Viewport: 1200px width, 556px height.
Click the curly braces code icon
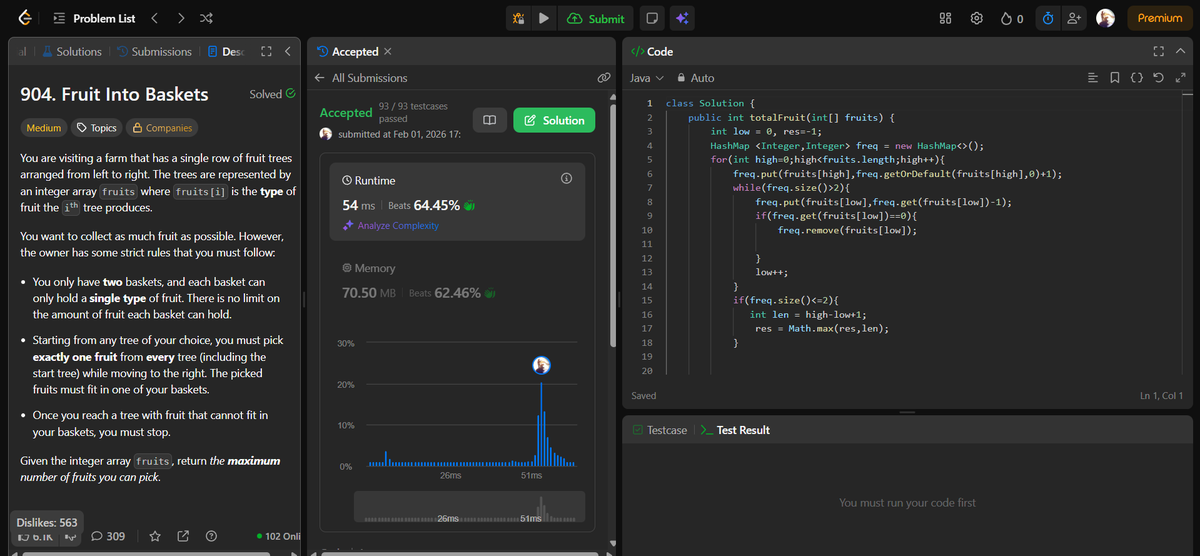tap(1136, 77)
